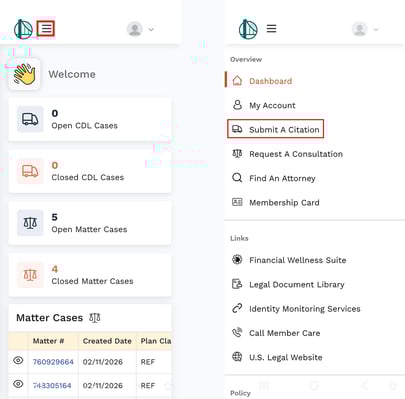Viewport: 405px width, 399px height.
Task: Click scales icon on Closed Matter Cases card
Action: point(30,275)
